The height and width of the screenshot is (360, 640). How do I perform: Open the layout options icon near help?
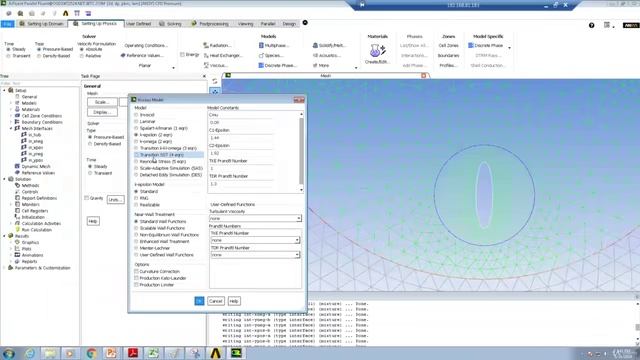pyautogui.click(x=607, y=25)
